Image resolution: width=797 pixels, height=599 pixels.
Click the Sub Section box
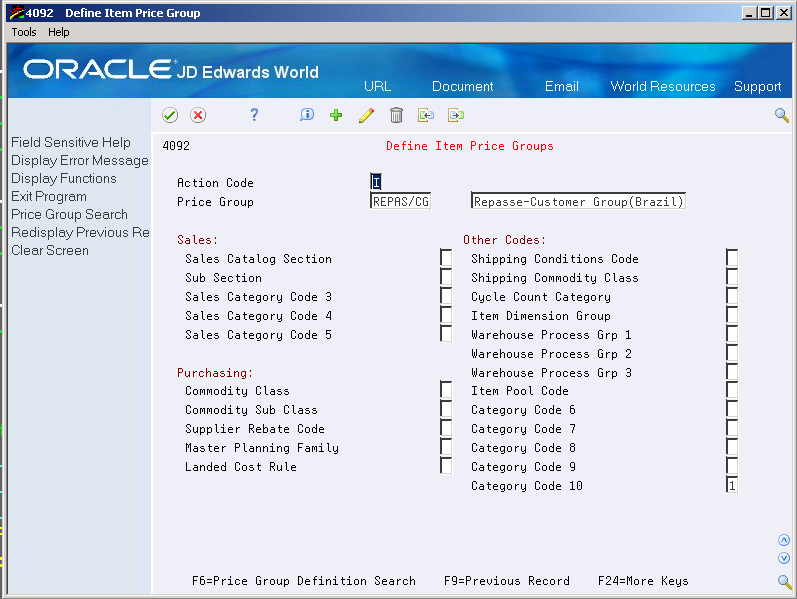click(446, 277)
